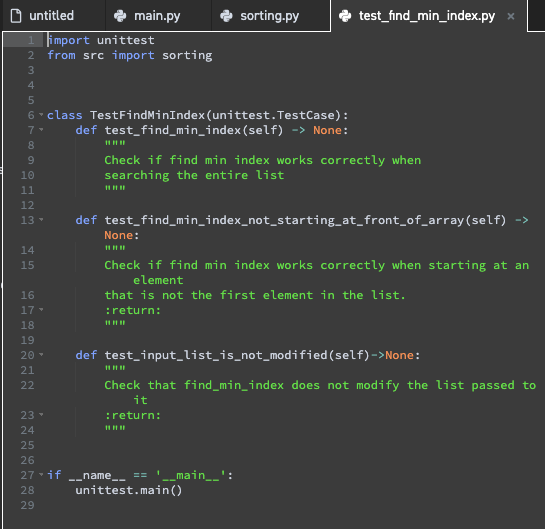Click the wrapped word 'element' under line 15
545x529 pixels.
pos(158,280)
